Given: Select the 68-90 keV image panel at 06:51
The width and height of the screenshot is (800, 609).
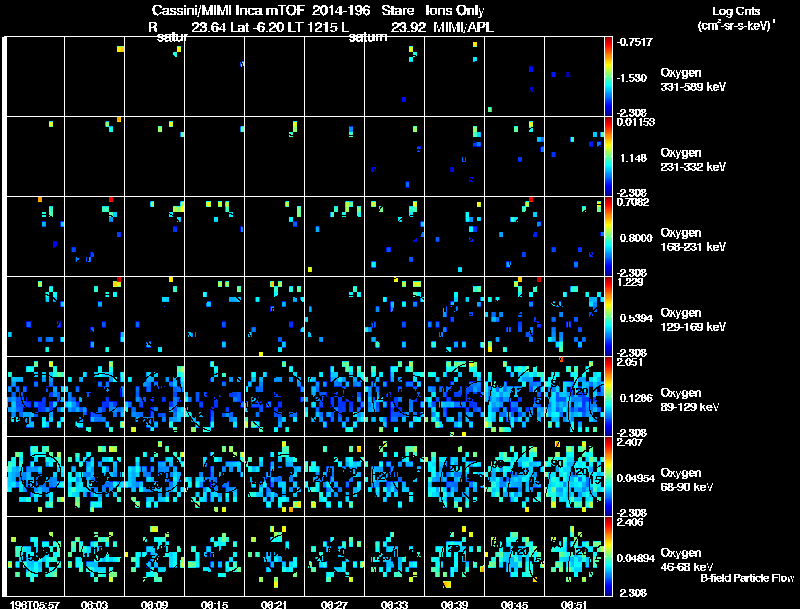Looking at the screenshot, I should (x=575, y=476).
